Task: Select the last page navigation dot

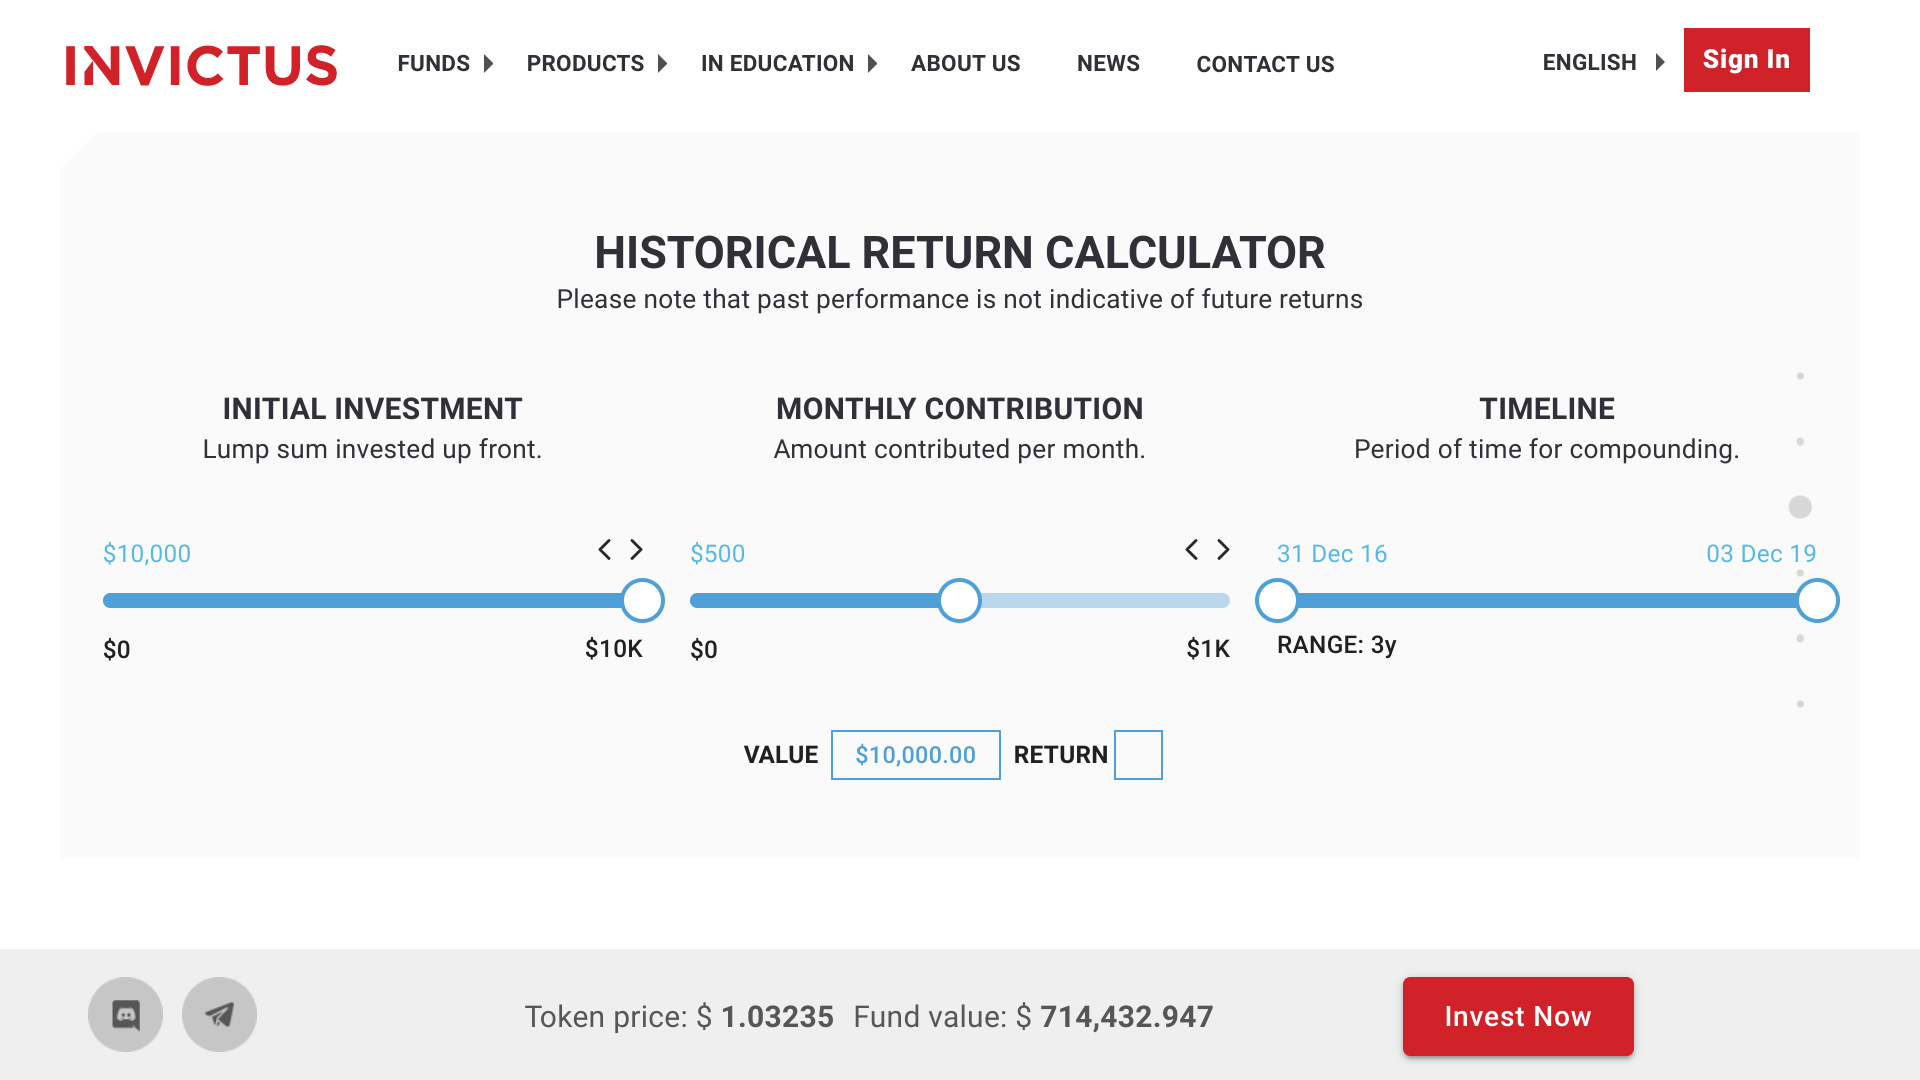Action: [x=1800, y=704]
